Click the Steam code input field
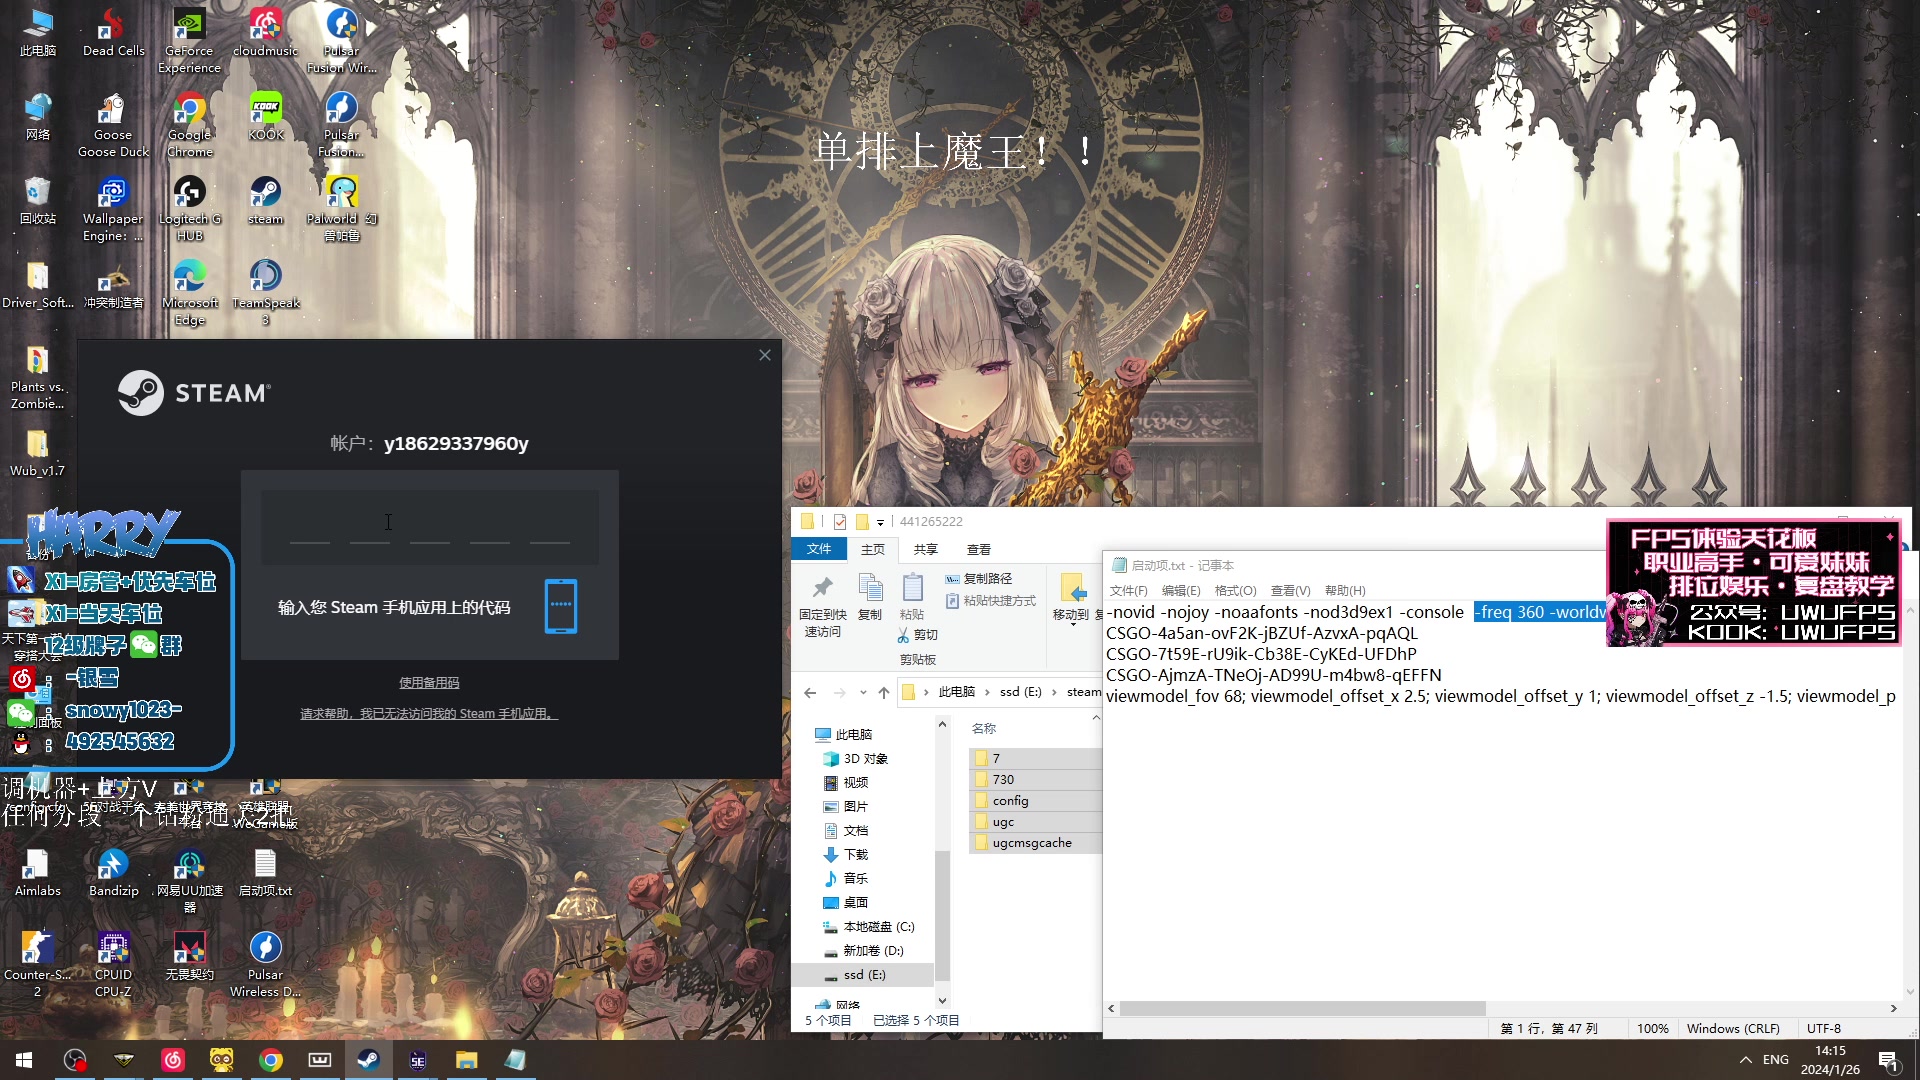1920x1080 pixels. 430,527
